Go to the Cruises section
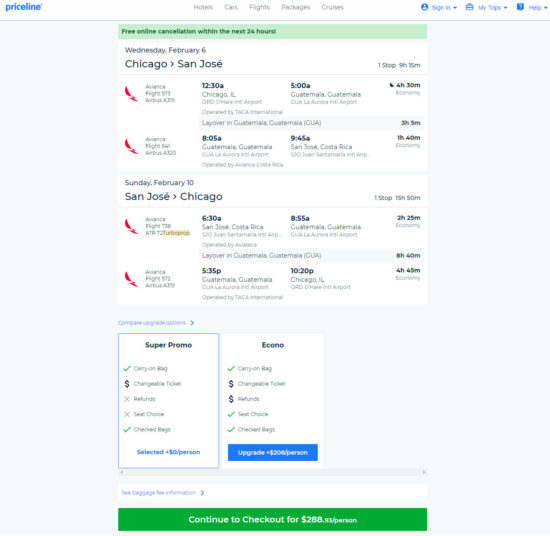Screen dimensions: 550x536 [333, 7]
